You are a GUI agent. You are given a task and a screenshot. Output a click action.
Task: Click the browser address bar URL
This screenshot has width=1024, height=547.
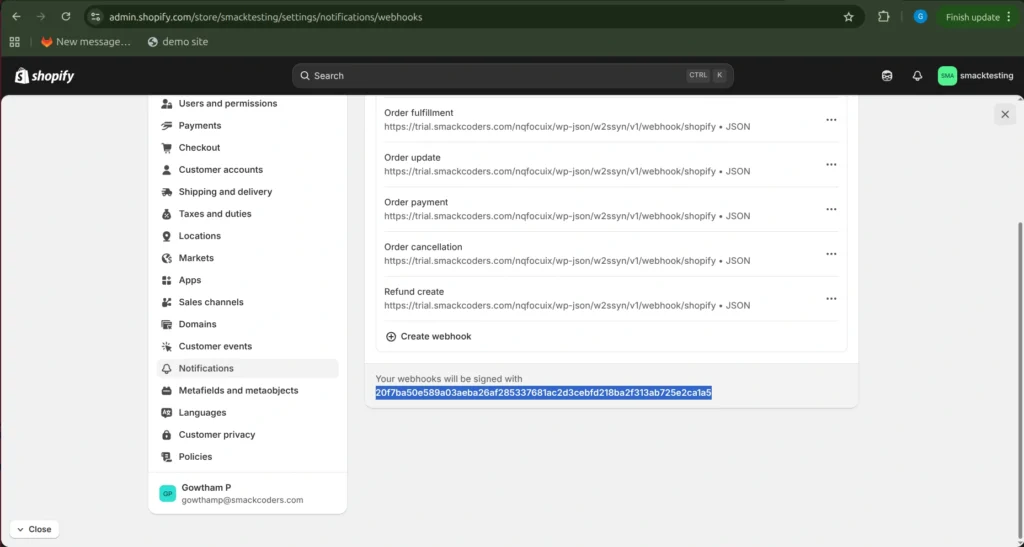click(266, 17)
